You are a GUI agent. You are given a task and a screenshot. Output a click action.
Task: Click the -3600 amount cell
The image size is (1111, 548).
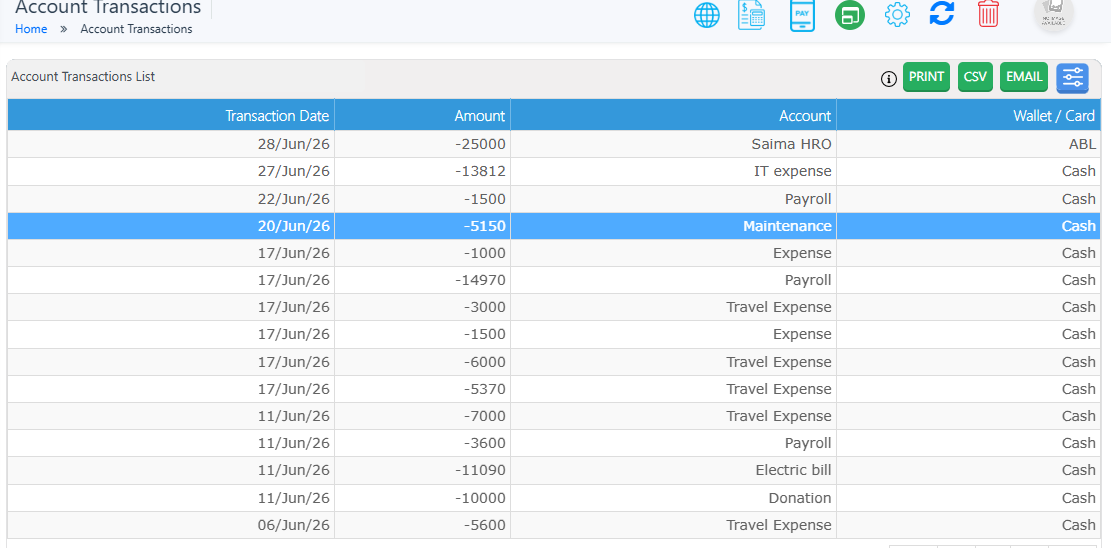422,443
